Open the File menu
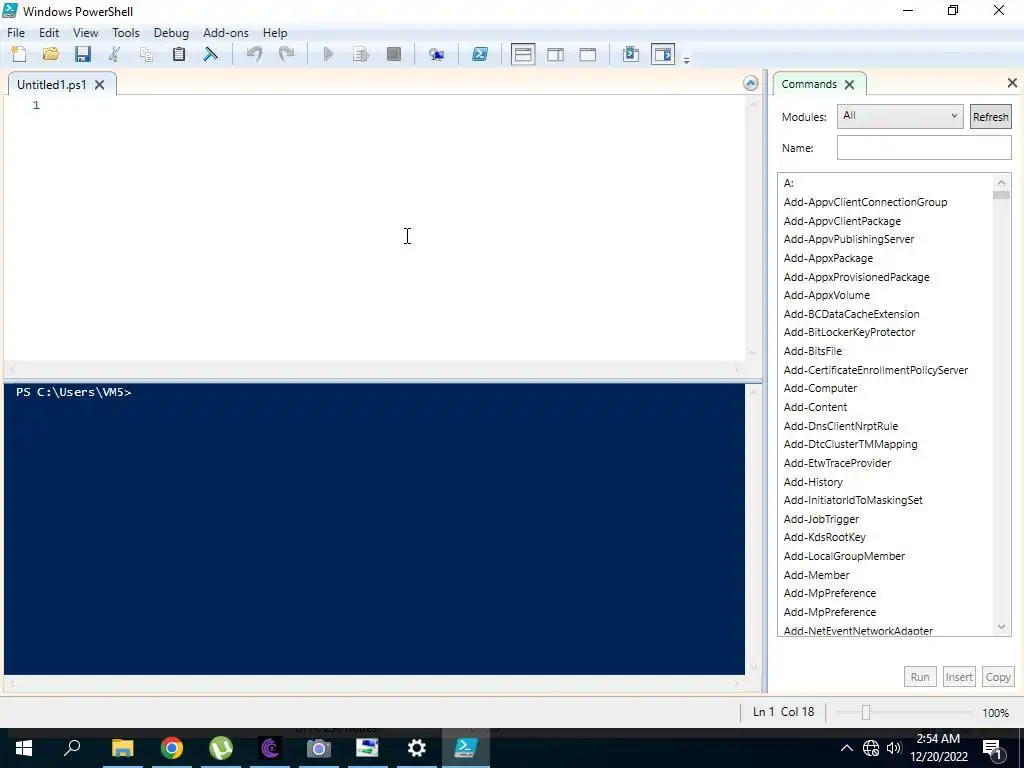Screen dimensions: 1024x768 pos(16,33)
